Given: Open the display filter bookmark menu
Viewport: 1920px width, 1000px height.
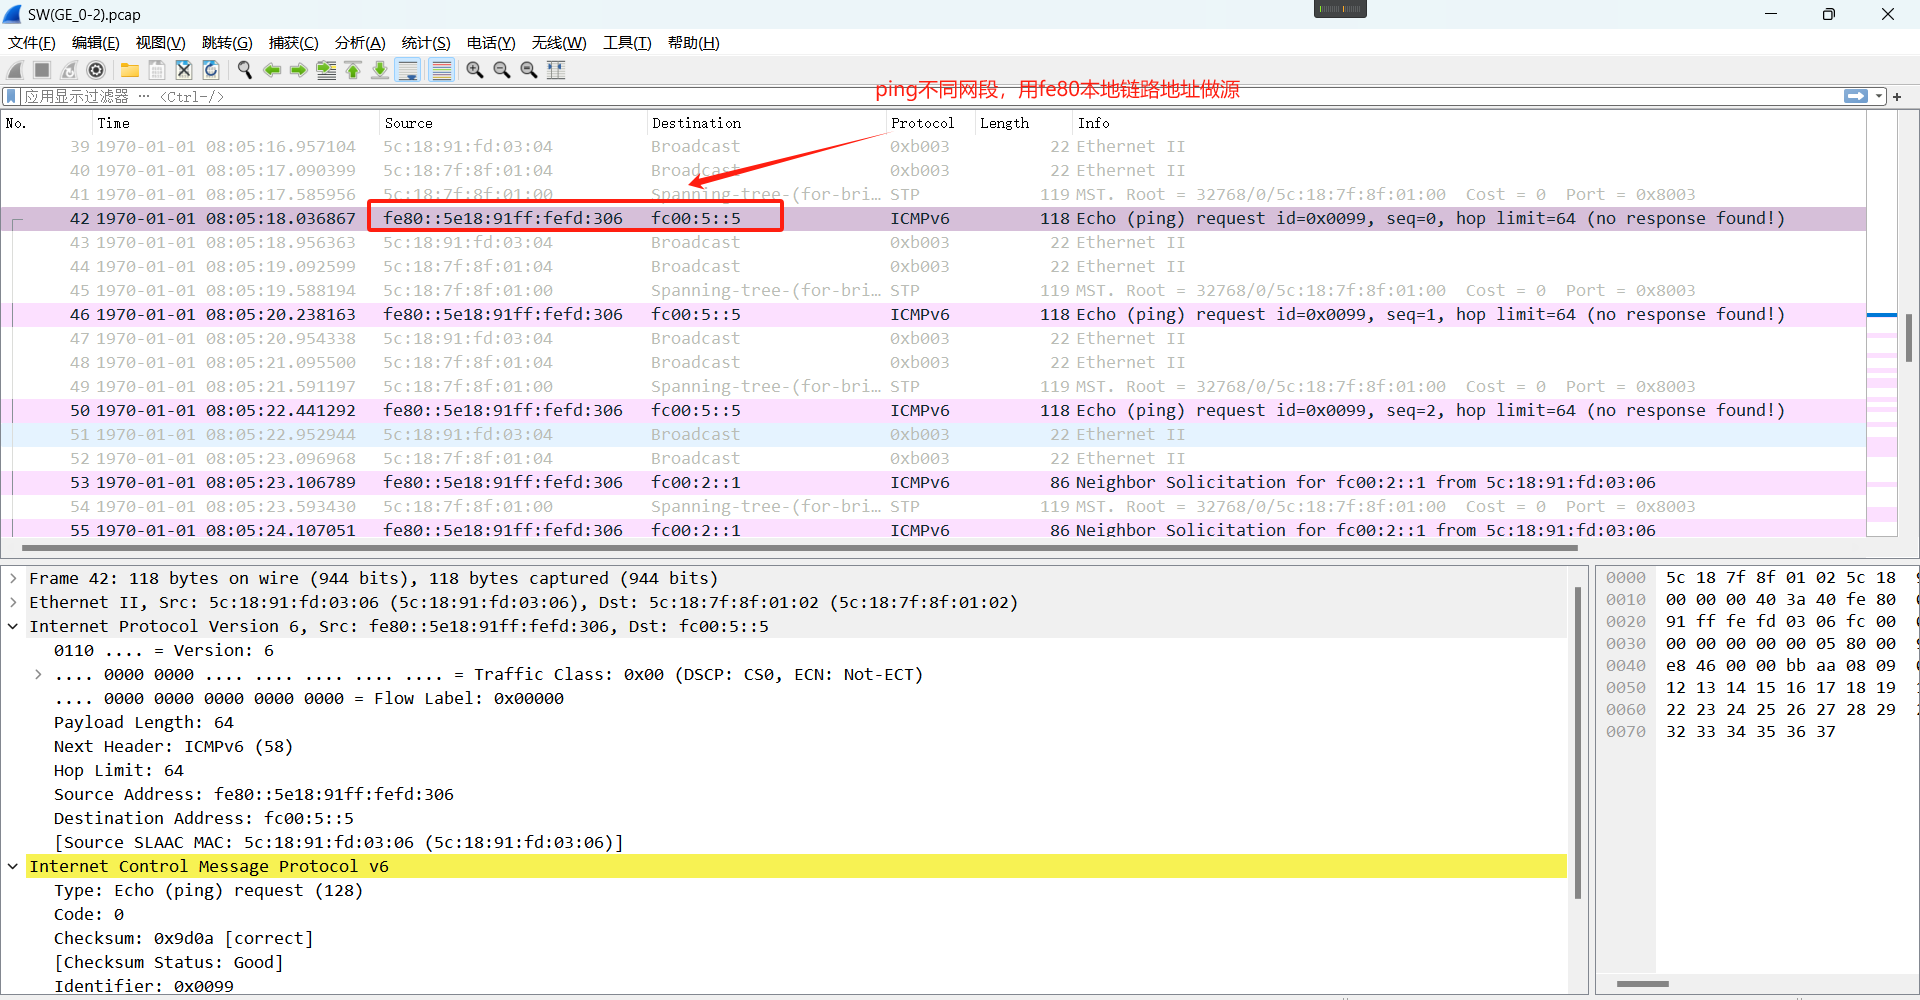Looking at the screenshot, I should point(11,96).
